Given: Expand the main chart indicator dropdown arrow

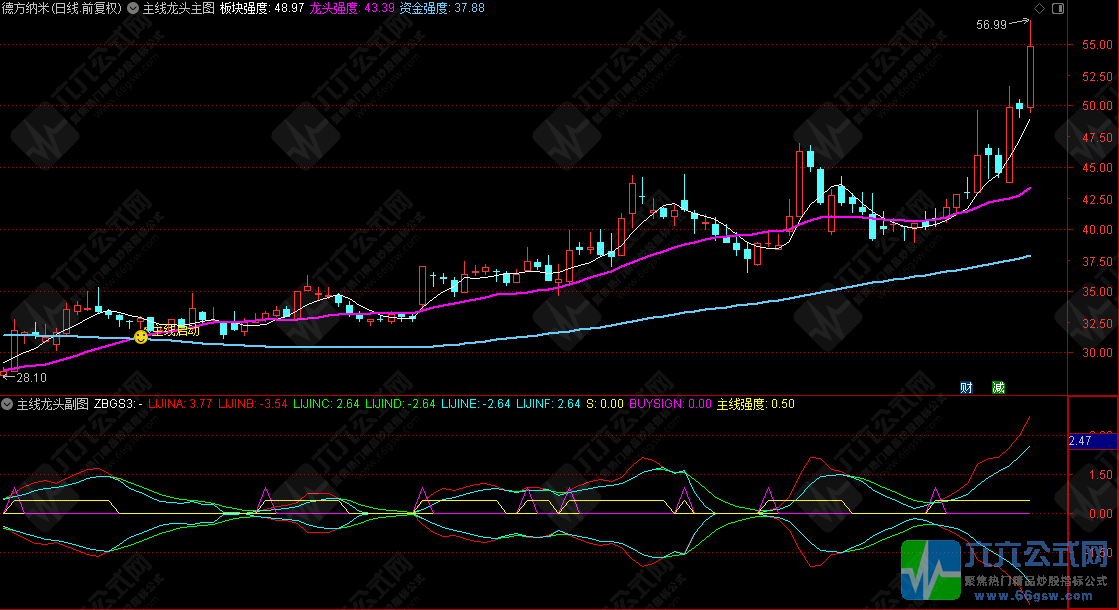Looking at the screenshot, I should tap(133, 8).
